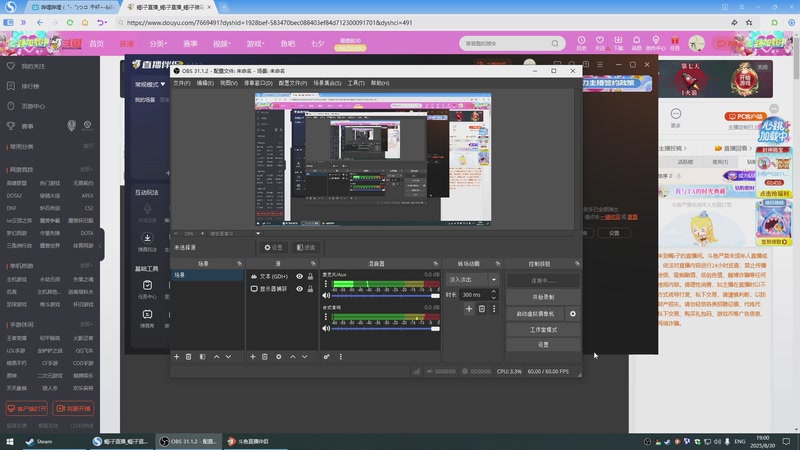Viewport: 800px width, 450px height.
Task: Open source properties gear in sources toolbar
Action: [279, 357]
